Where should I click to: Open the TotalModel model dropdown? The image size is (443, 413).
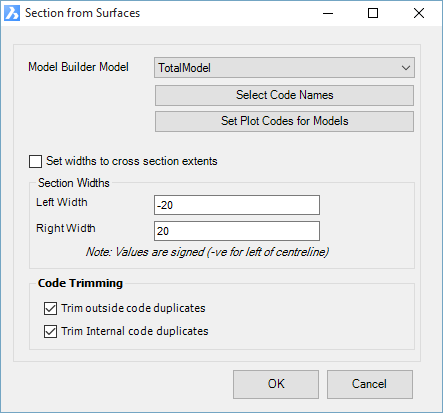pos(284,68)
